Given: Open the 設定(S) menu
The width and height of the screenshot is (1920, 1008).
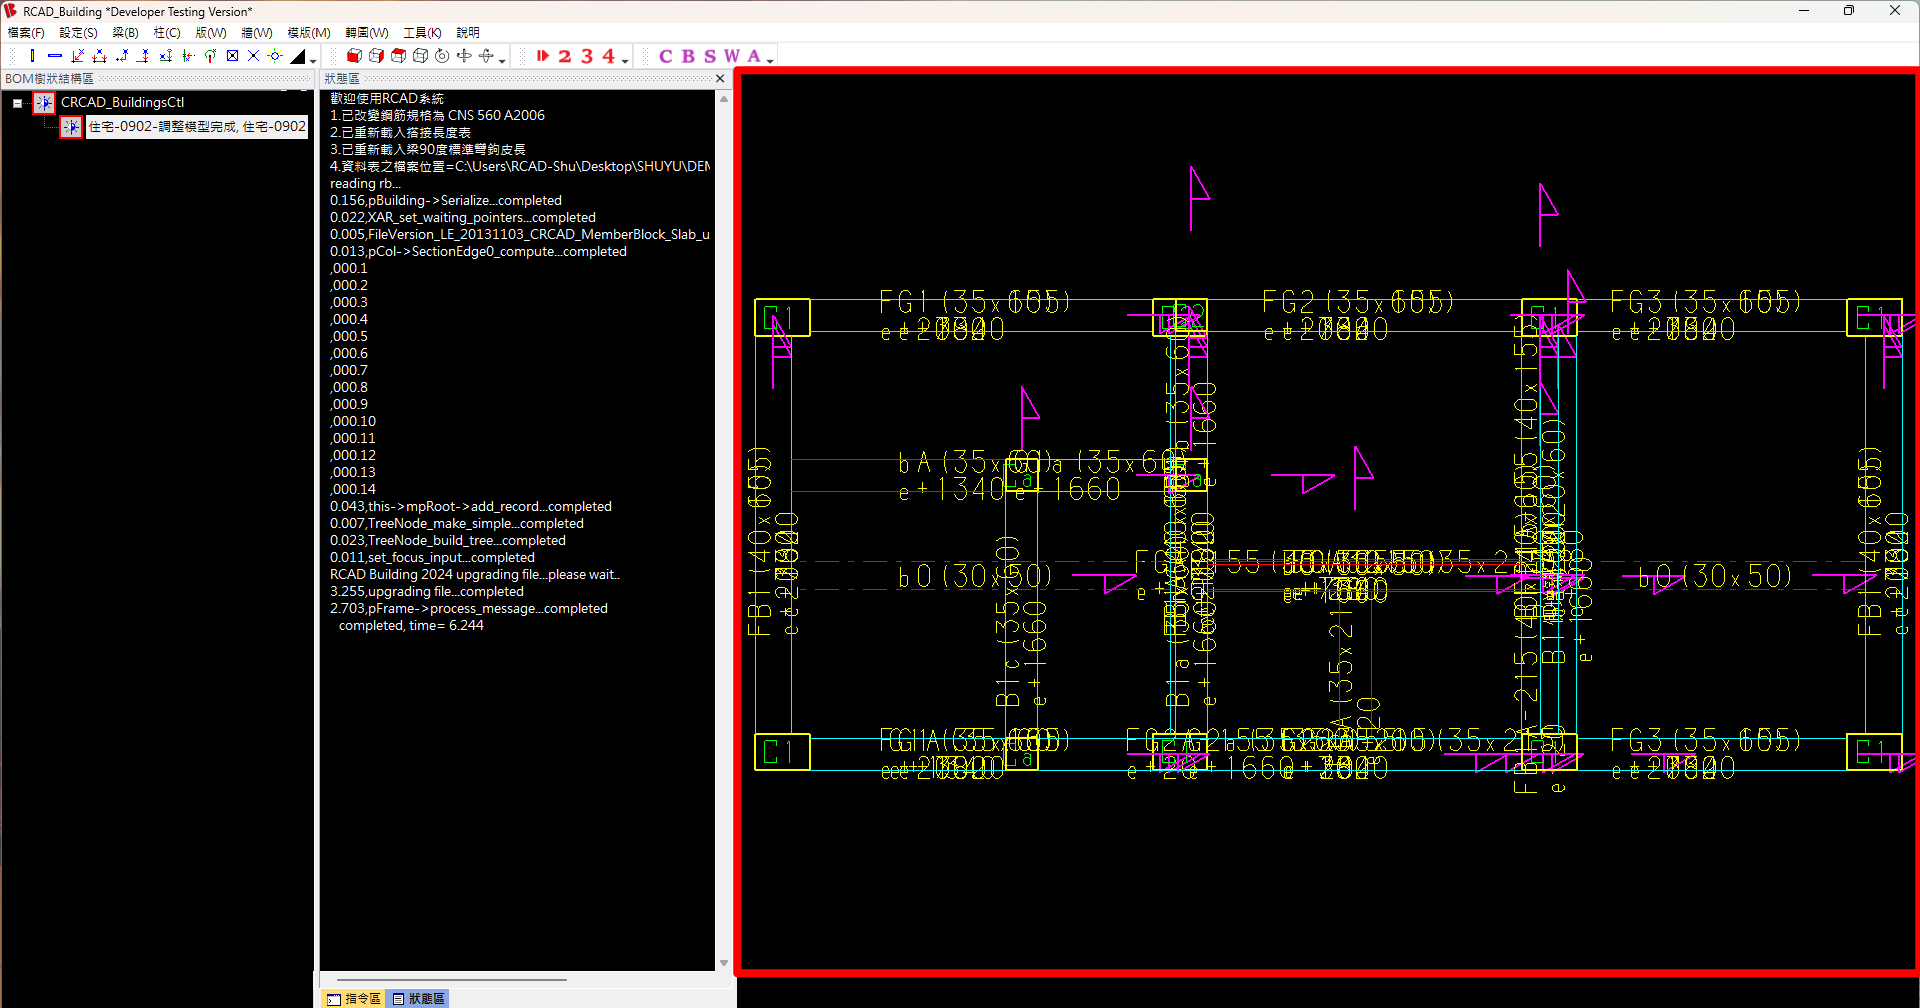Looking at the screenshot, I should click(78, 33).
